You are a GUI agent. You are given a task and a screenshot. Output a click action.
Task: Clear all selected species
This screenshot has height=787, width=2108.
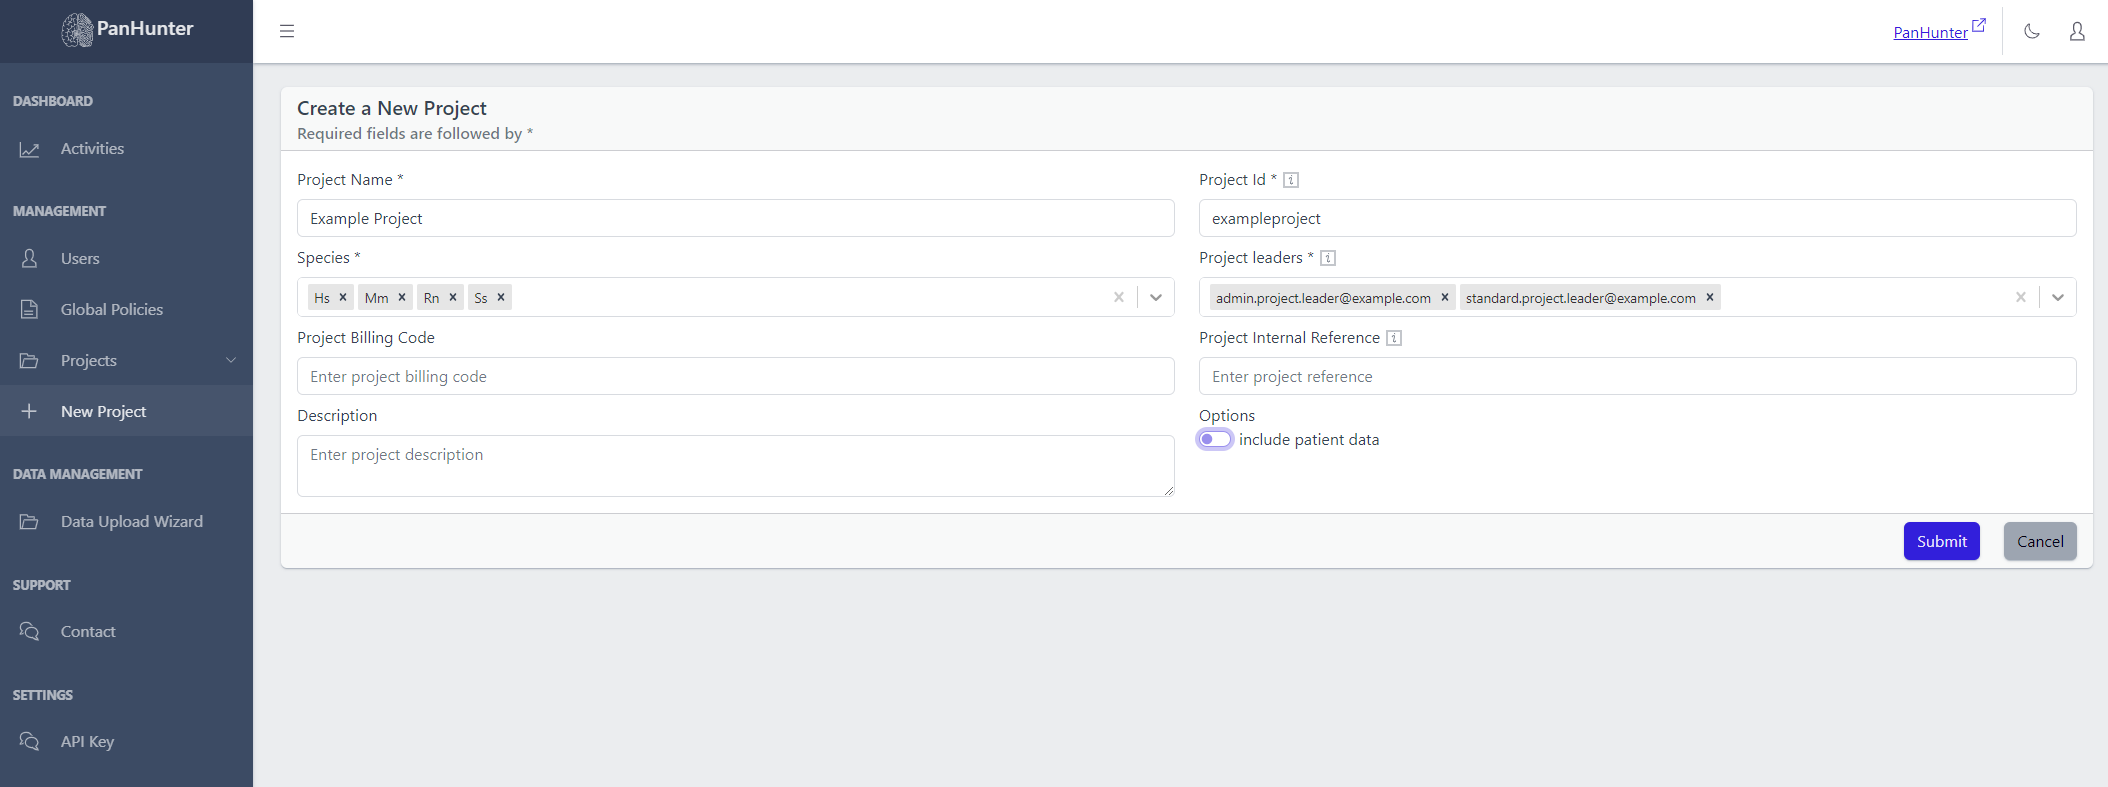(1119, 297)
